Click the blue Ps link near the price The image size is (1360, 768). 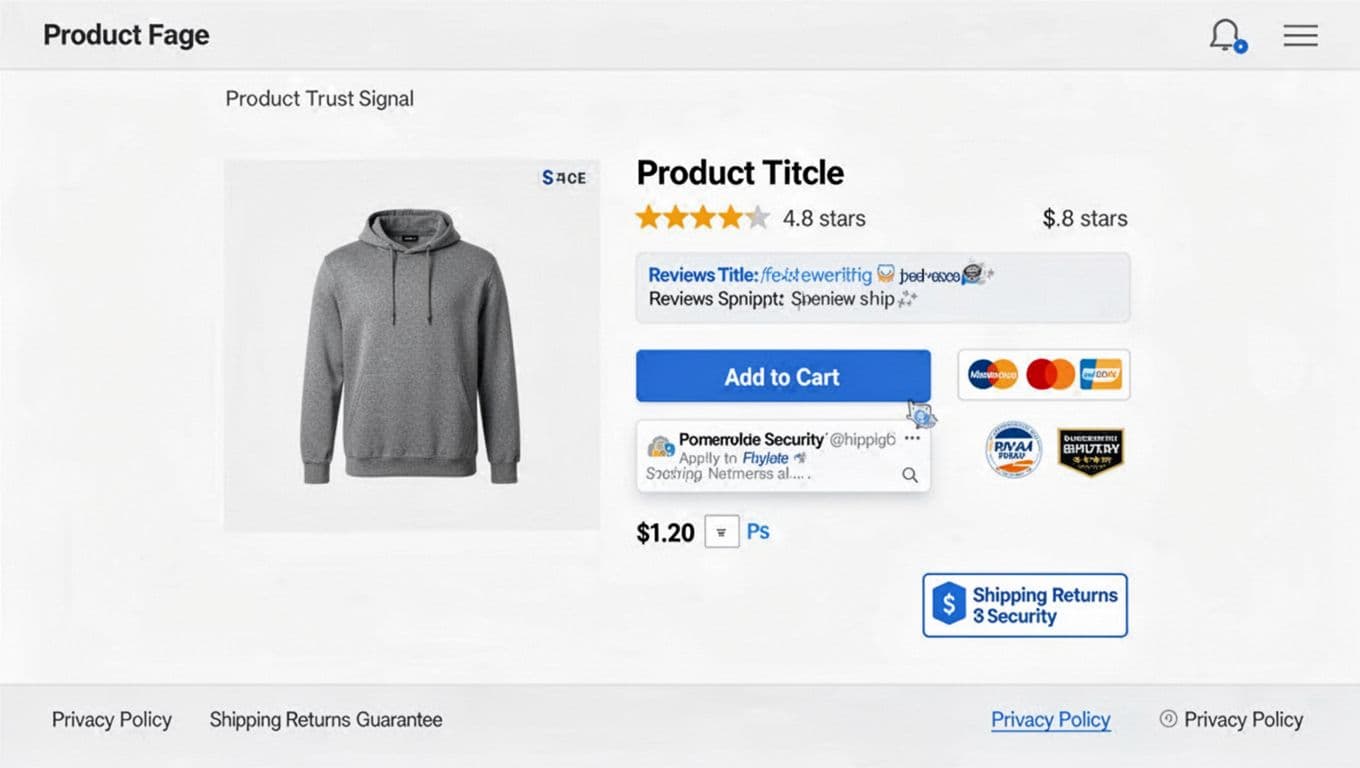pos(757,531)
